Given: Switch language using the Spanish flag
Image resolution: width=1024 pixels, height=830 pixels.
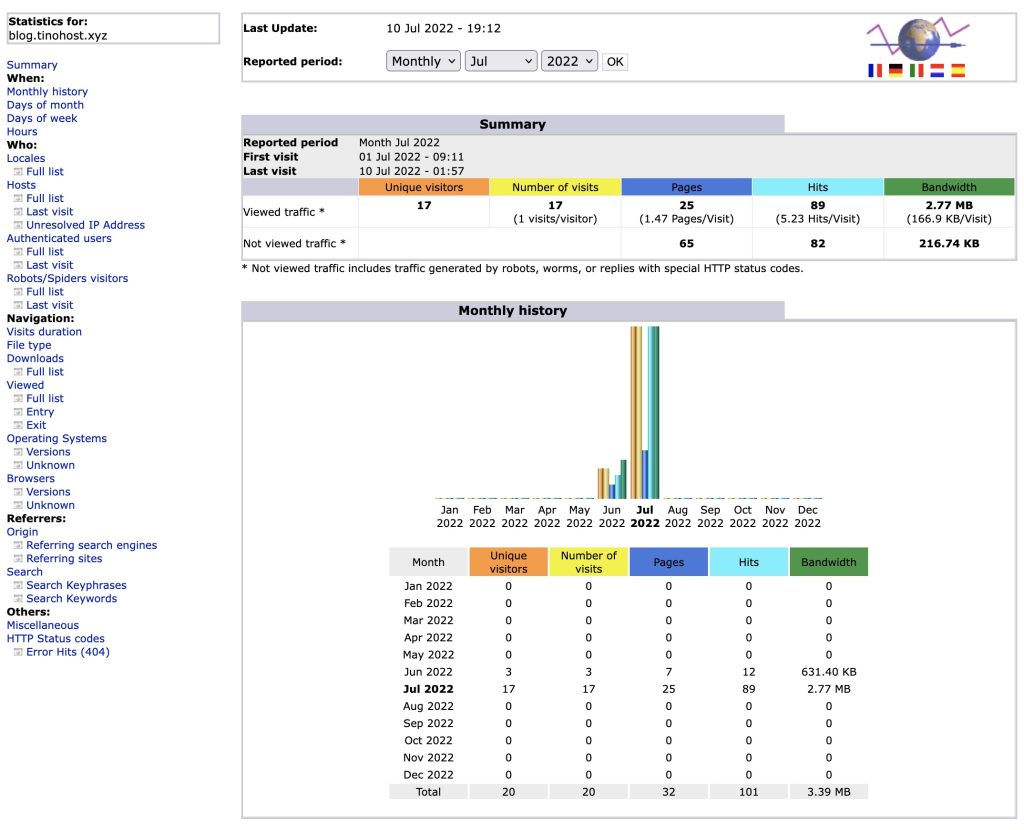Looking at the screenshot, I should (x=958, y=71).
